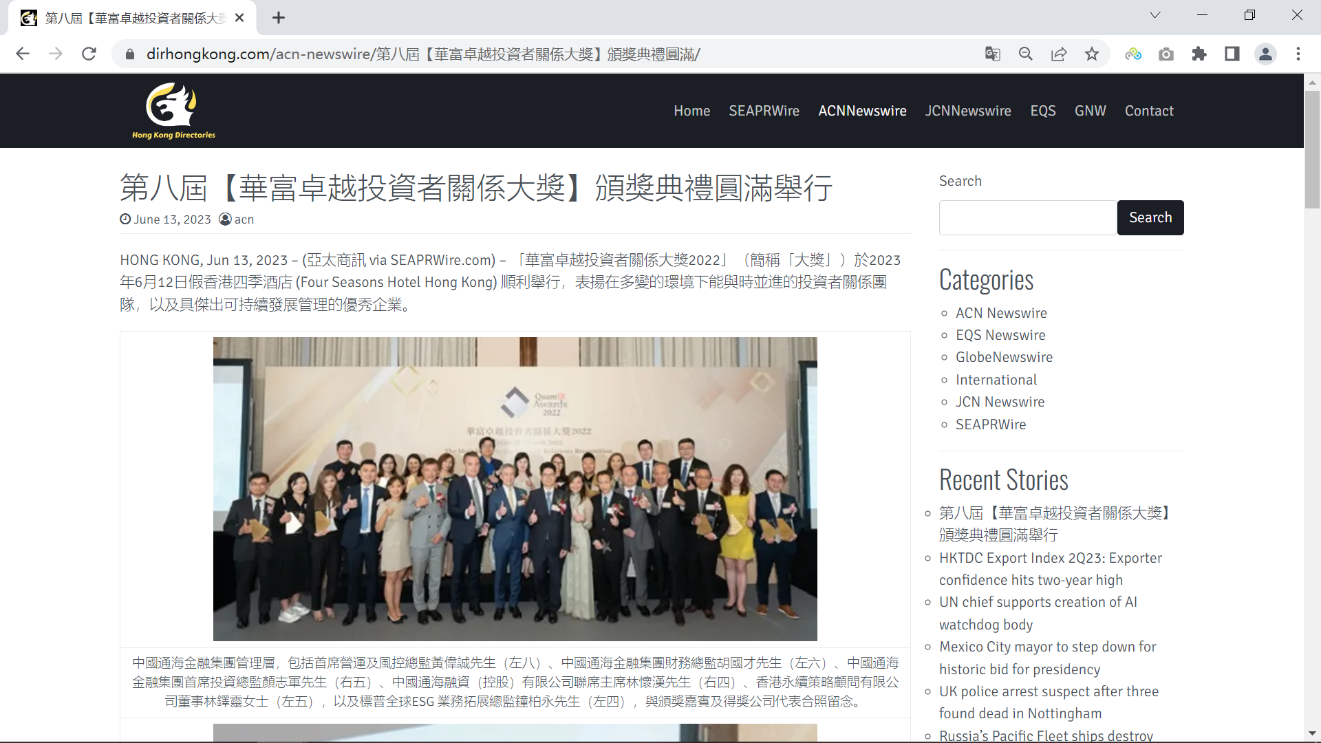The width and height of the screenshot is (1321, 743).
Task: Click the Search label above the field
Action: coord(960,181)
